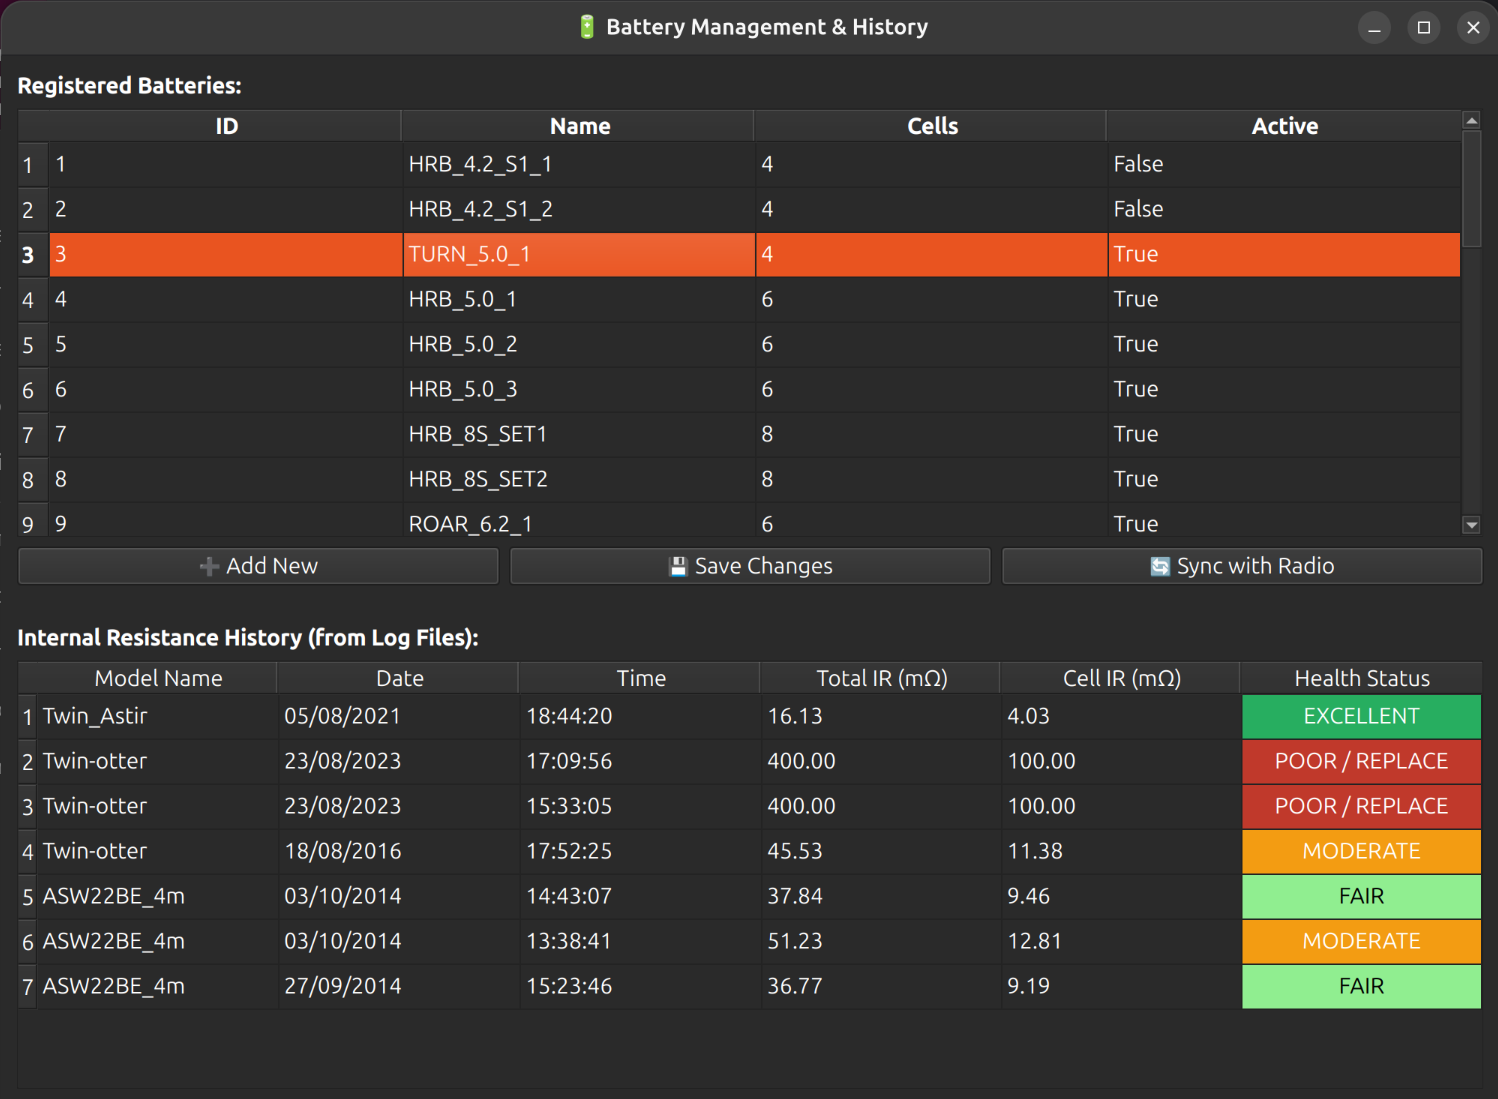The image size is (1498, 1099).
Task: Click the Total IR value 45.53
Action: [881, 851]
